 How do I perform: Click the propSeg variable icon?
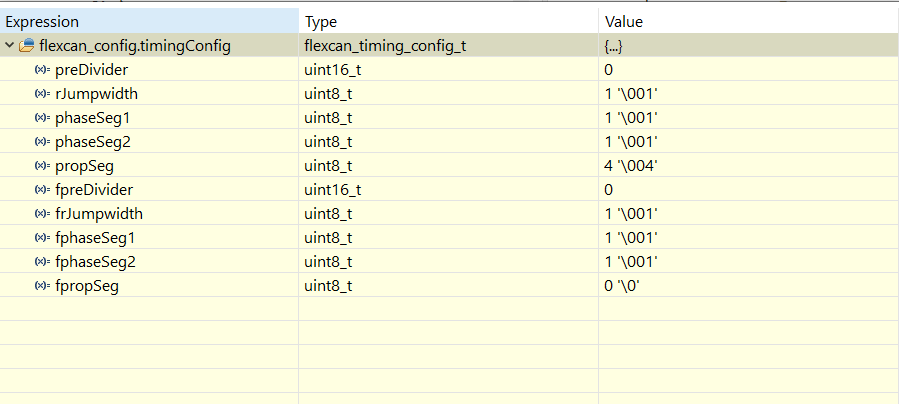(43, 166)
